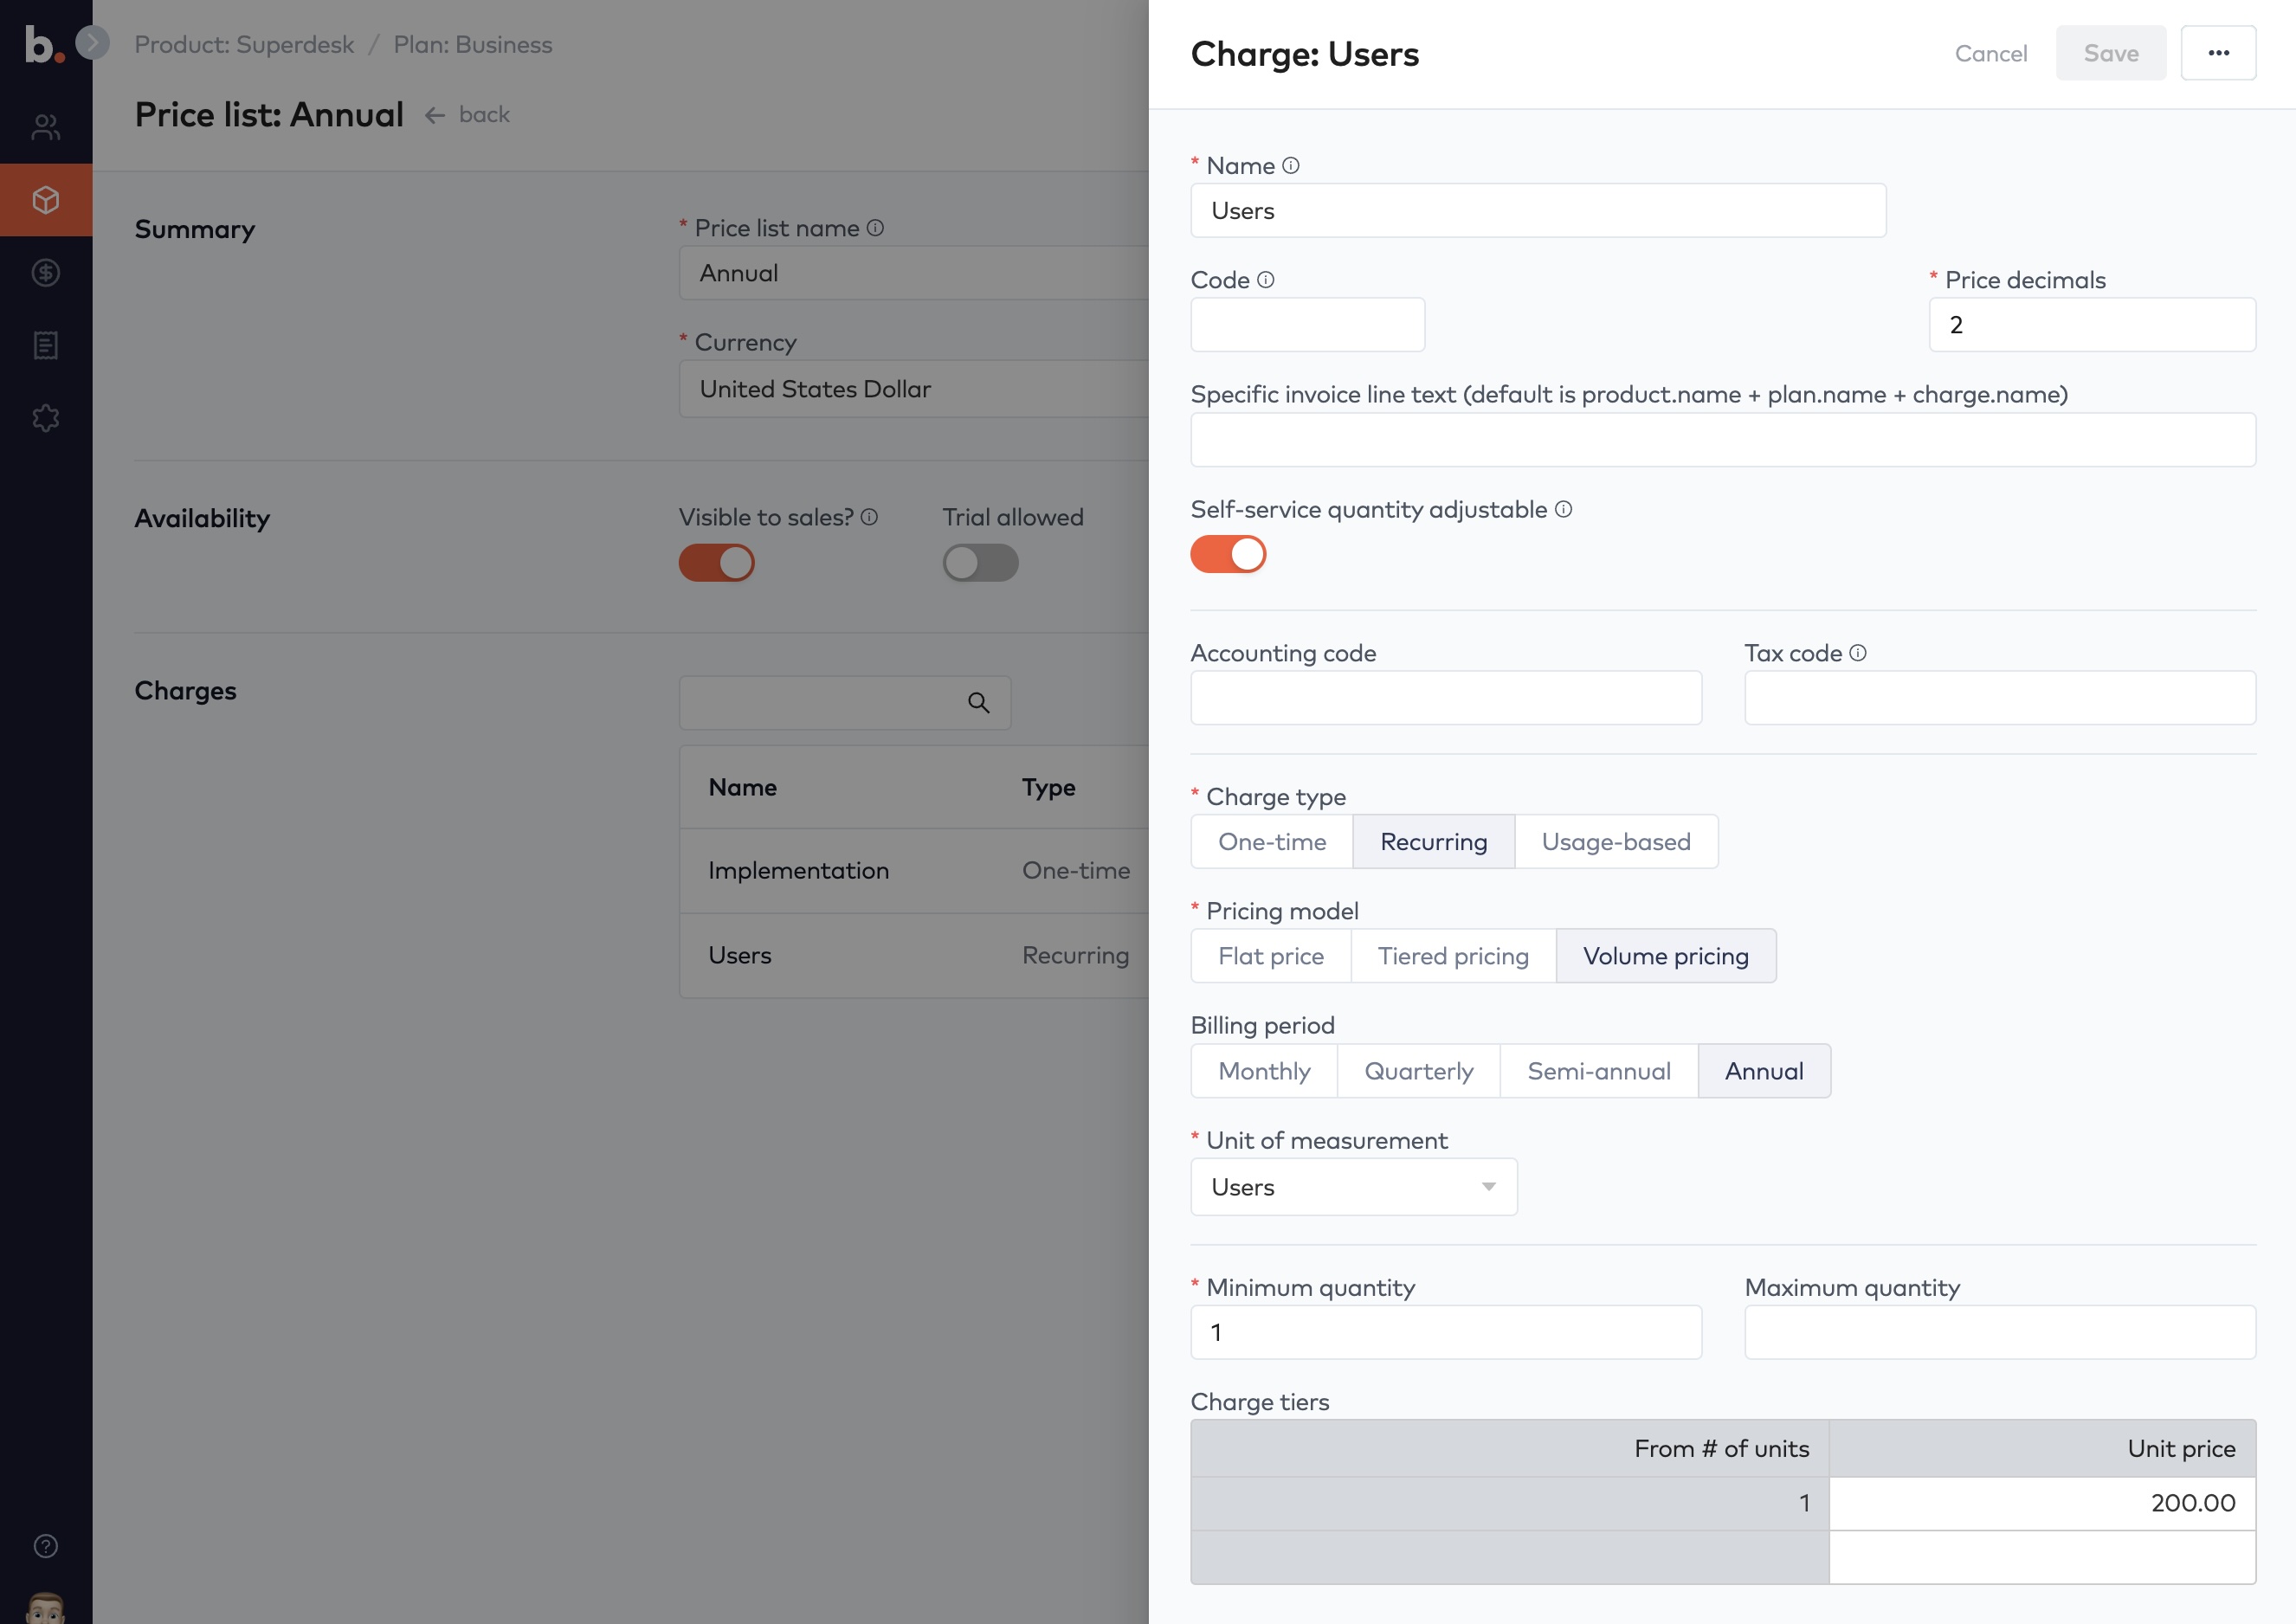Viewport: 2296px width, 1624px height.
Task: Click the 200.00 unit price cell
Action: click(2042, 1503)
